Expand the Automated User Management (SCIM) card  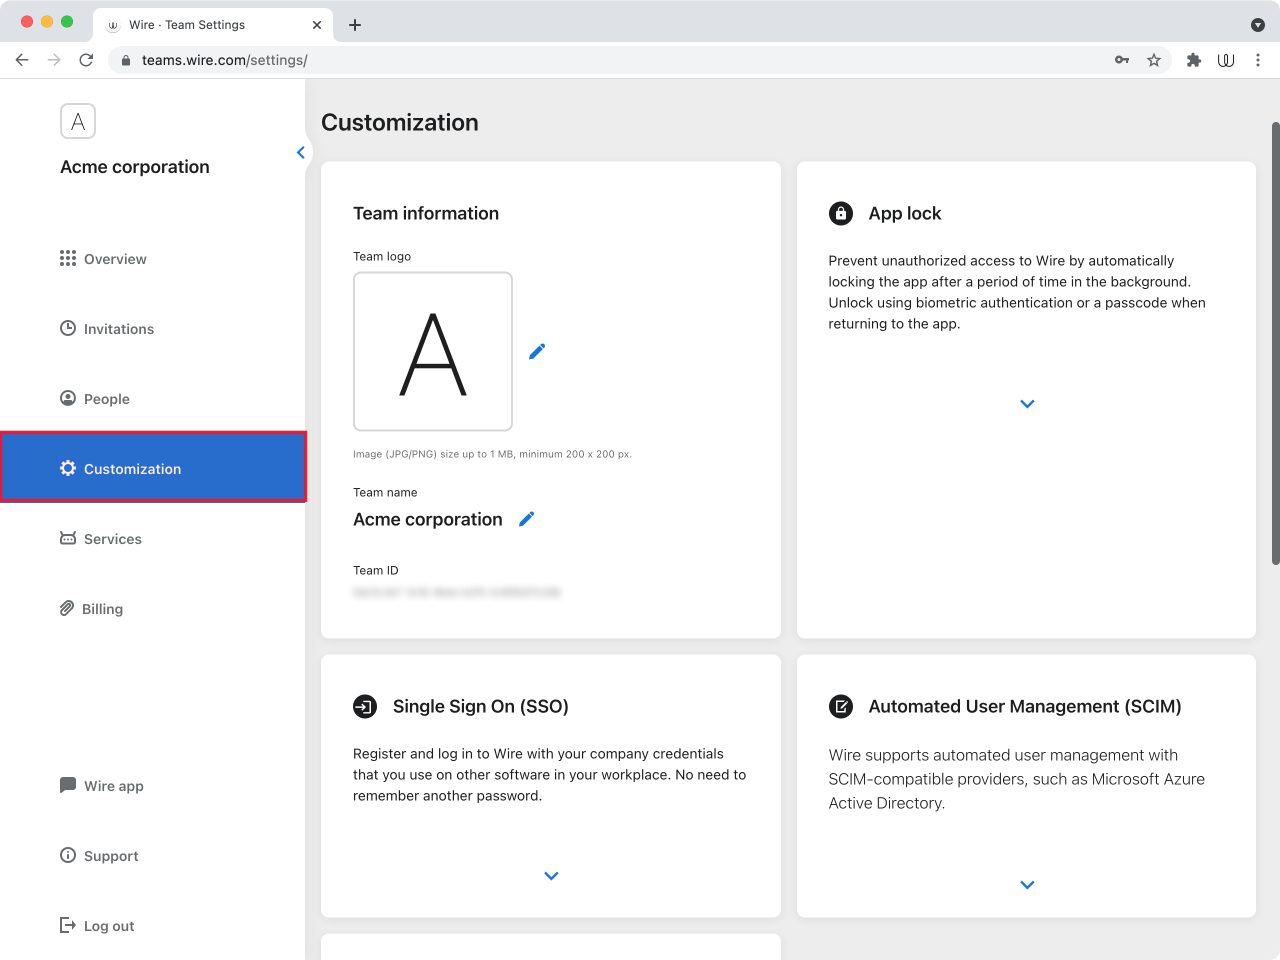click(x=1027, y=885)
